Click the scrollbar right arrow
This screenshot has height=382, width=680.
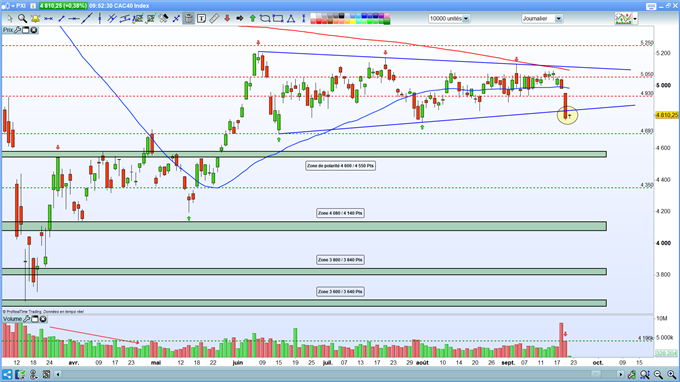pyautogui.click(x=621, y=374)
